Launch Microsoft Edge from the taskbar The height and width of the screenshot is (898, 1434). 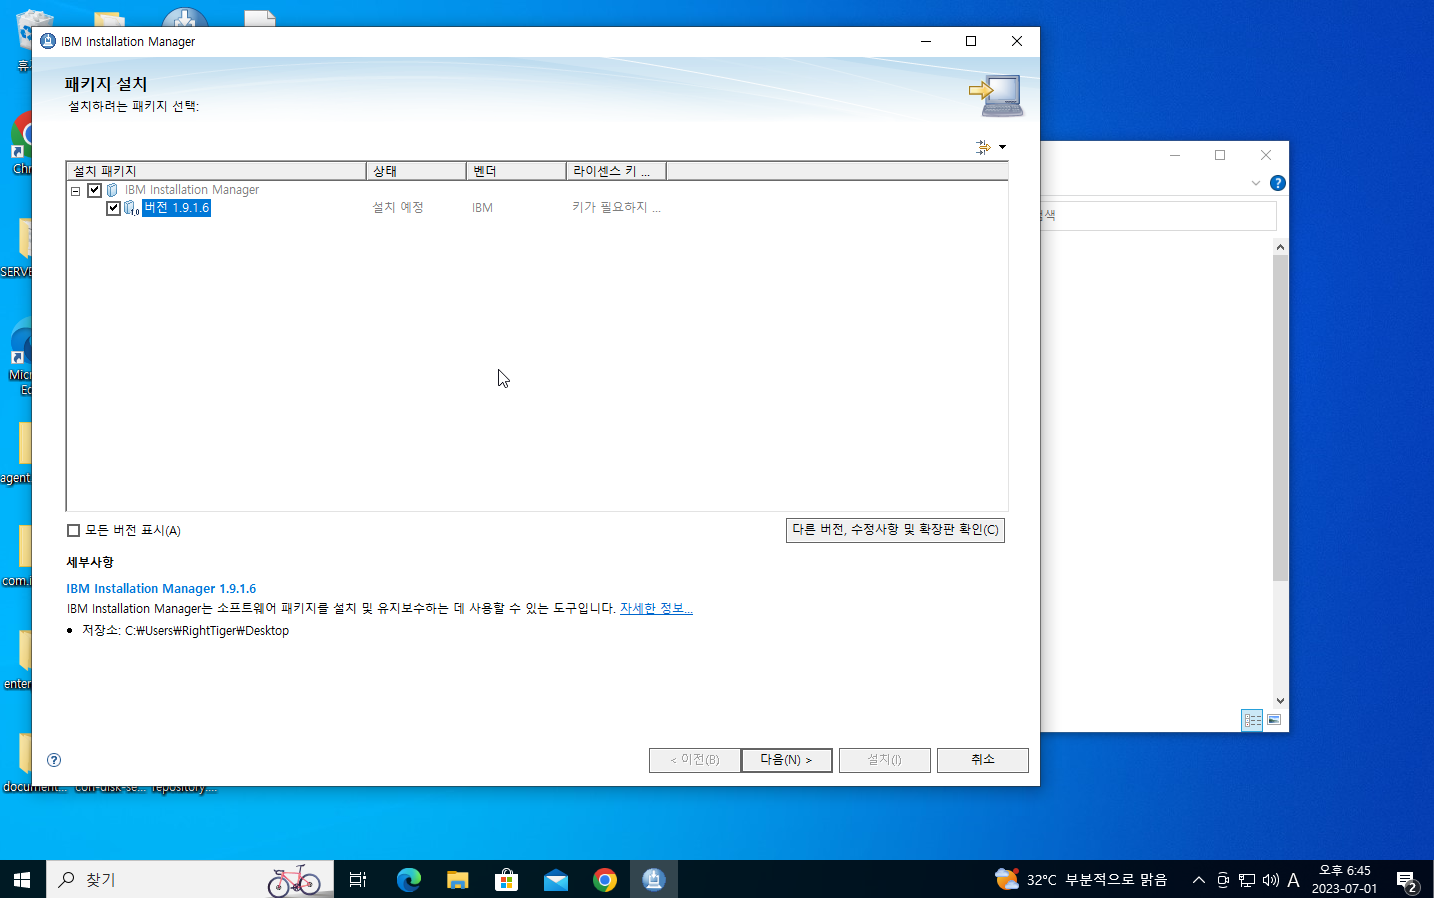(x=408, y=880)
